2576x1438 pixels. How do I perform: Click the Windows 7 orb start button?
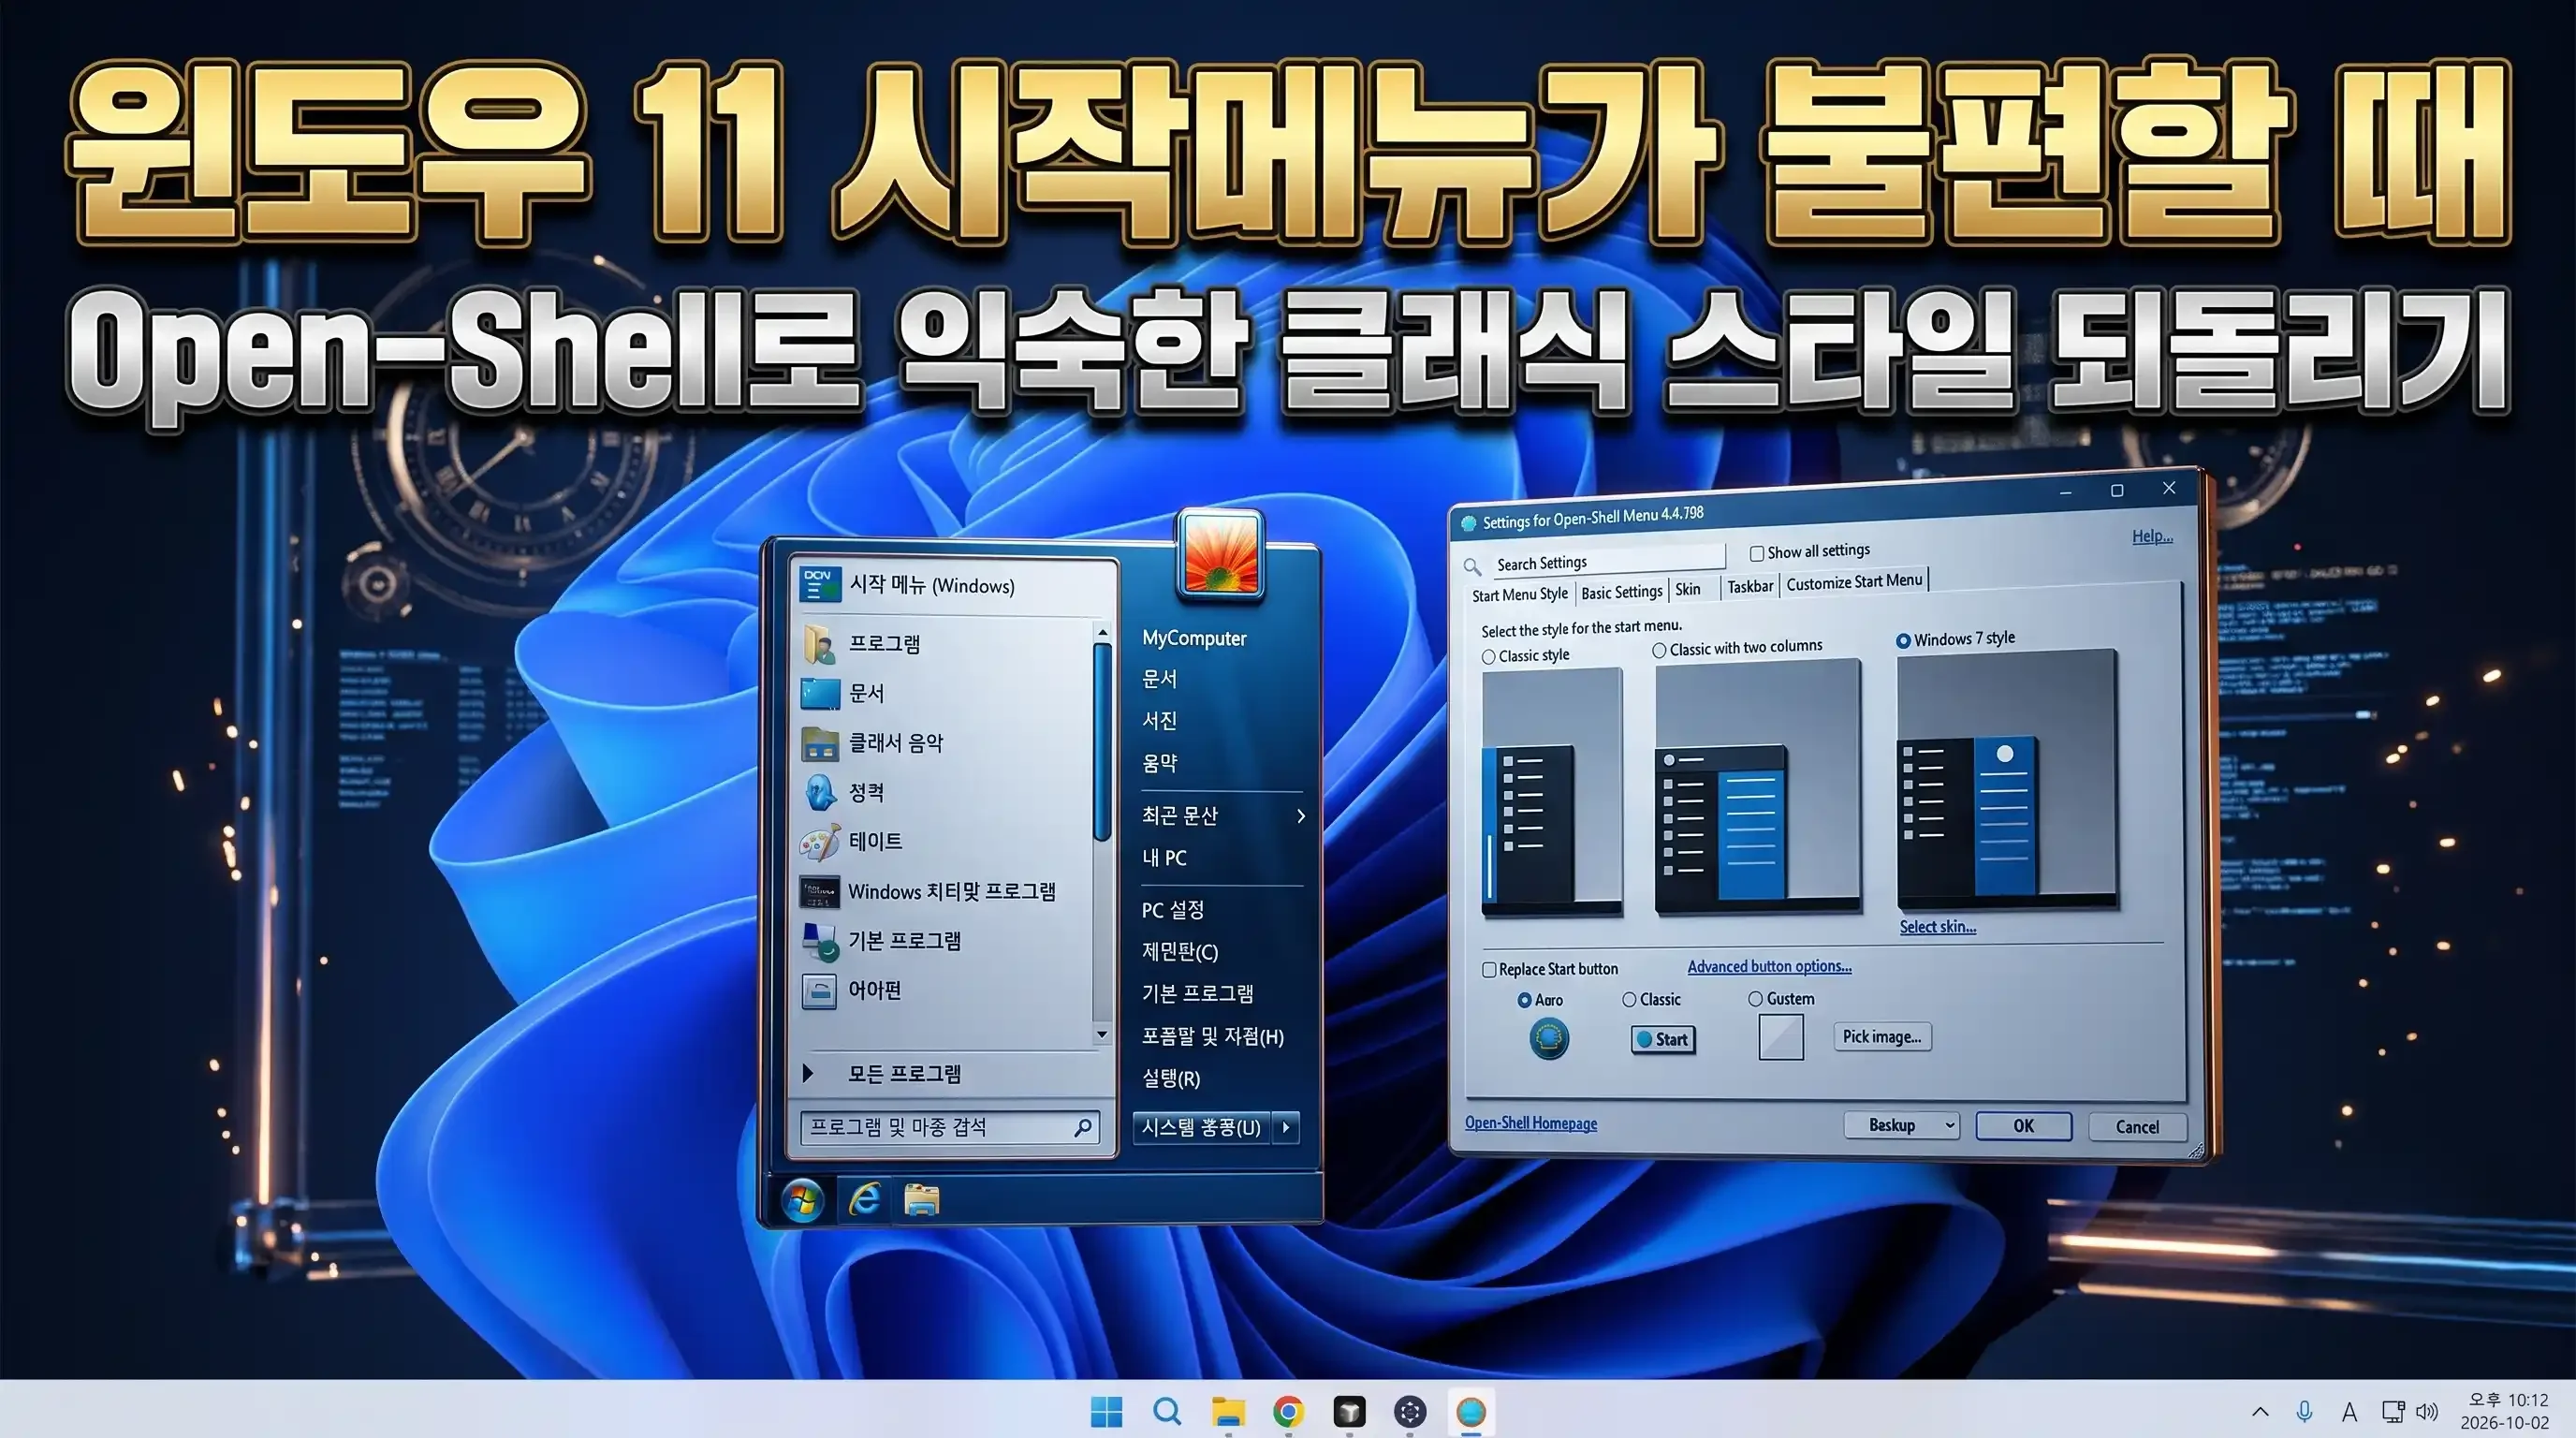(802, 1200)
